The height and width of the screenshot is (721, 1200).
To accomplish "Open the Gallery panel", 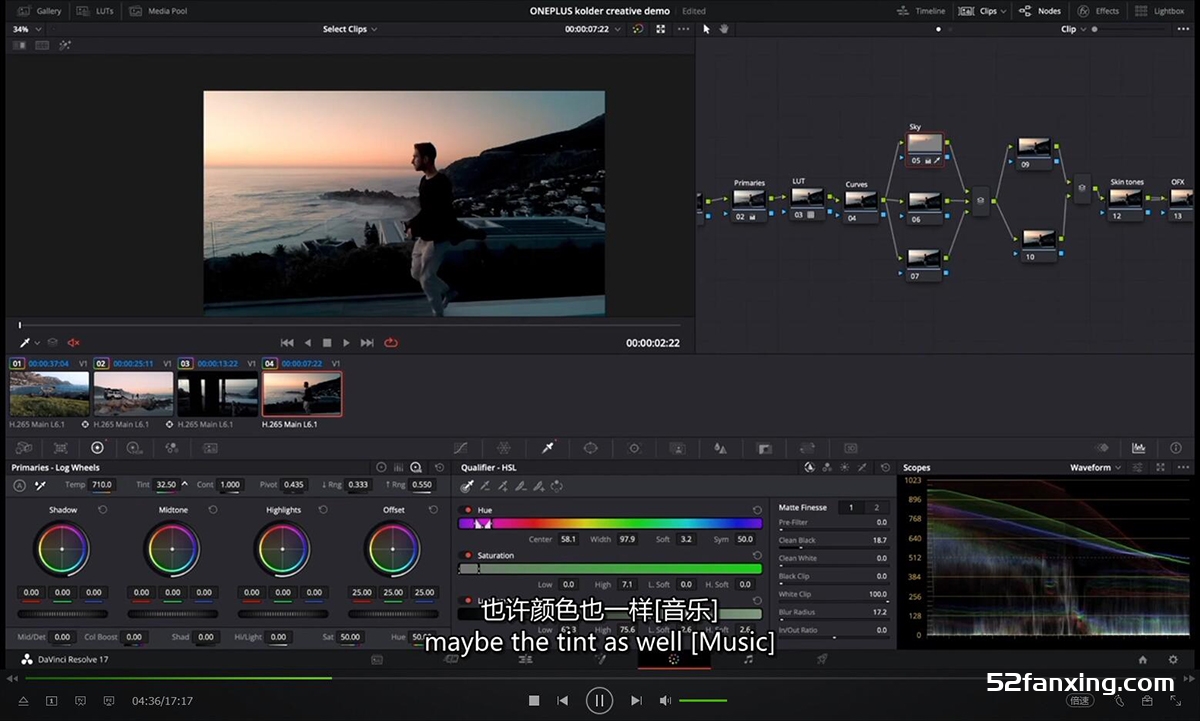I will [40, 11].
